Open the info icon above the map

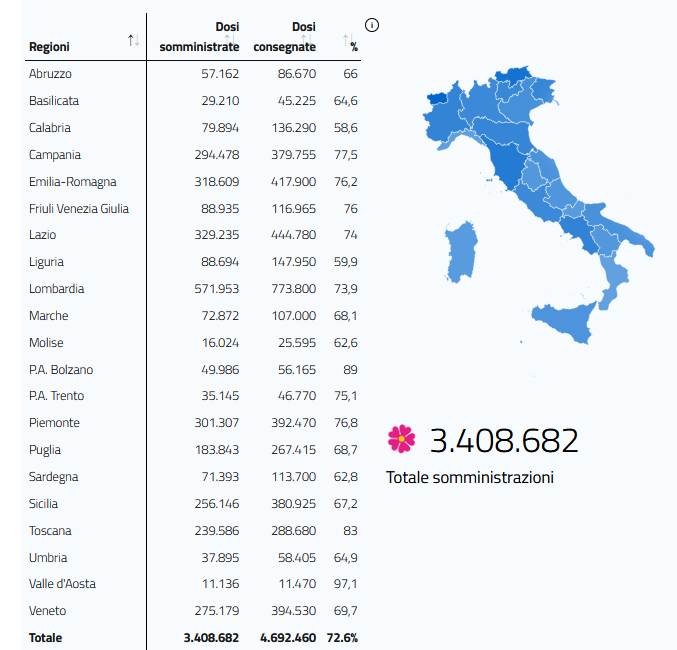[x=373, y=25]
